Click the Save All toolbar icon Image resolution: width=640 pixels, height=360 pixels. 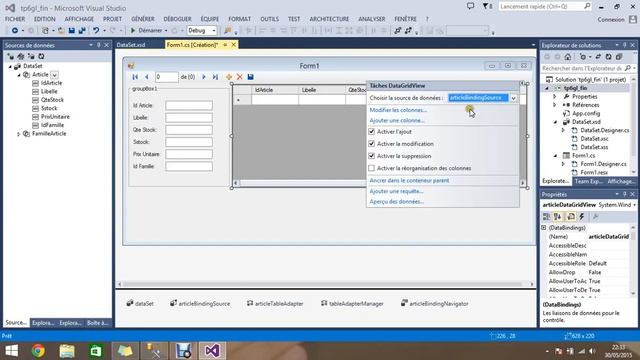pyautogui.click(x=82, y=31)
